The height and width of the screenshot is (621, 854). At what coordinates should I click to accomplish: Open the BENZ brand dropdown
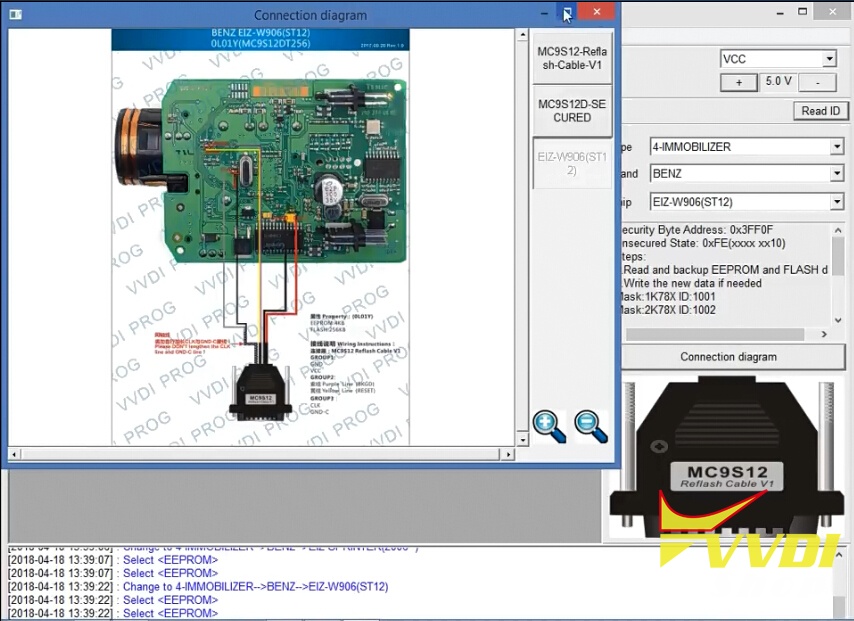837,174
